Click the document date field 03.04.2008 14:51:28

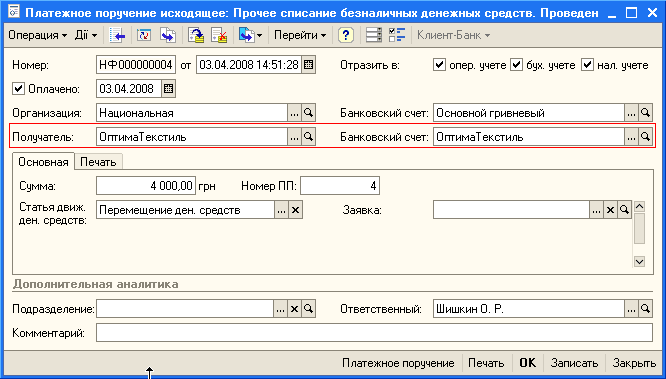tap(249, 65)
